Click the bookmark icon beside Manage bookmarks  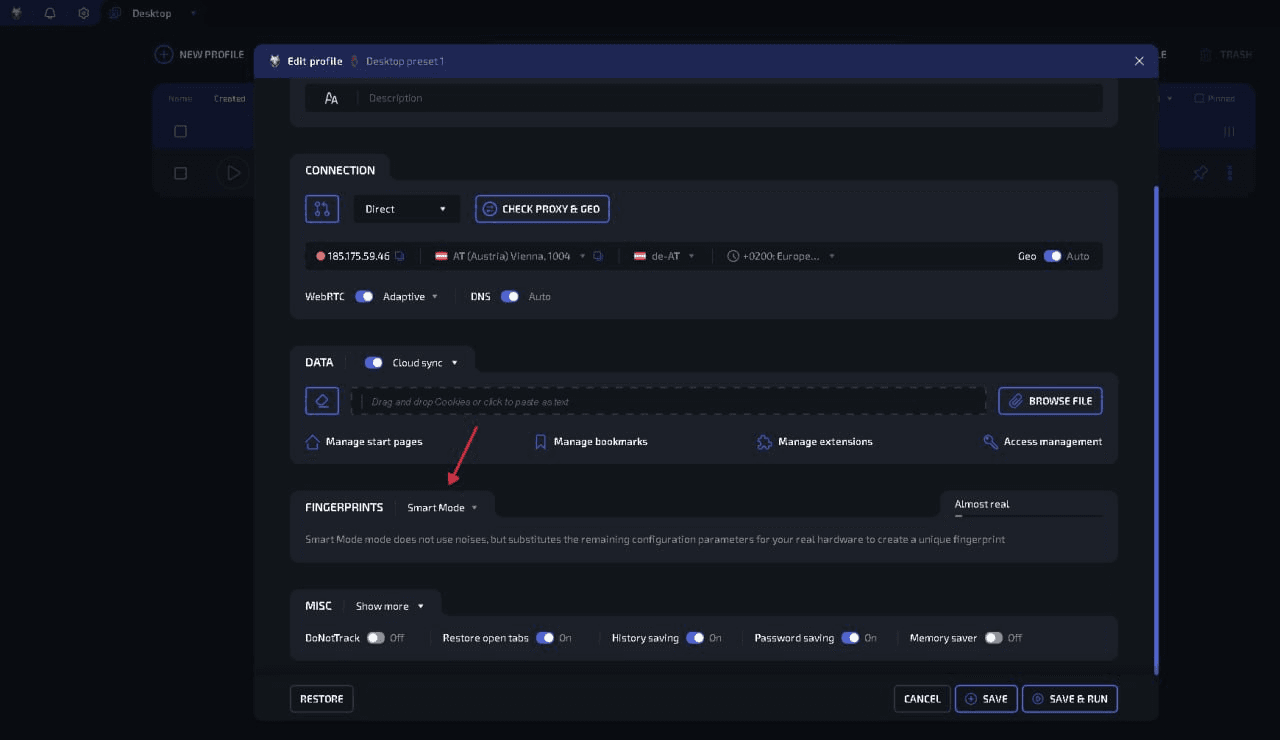(x=541, y=441)
